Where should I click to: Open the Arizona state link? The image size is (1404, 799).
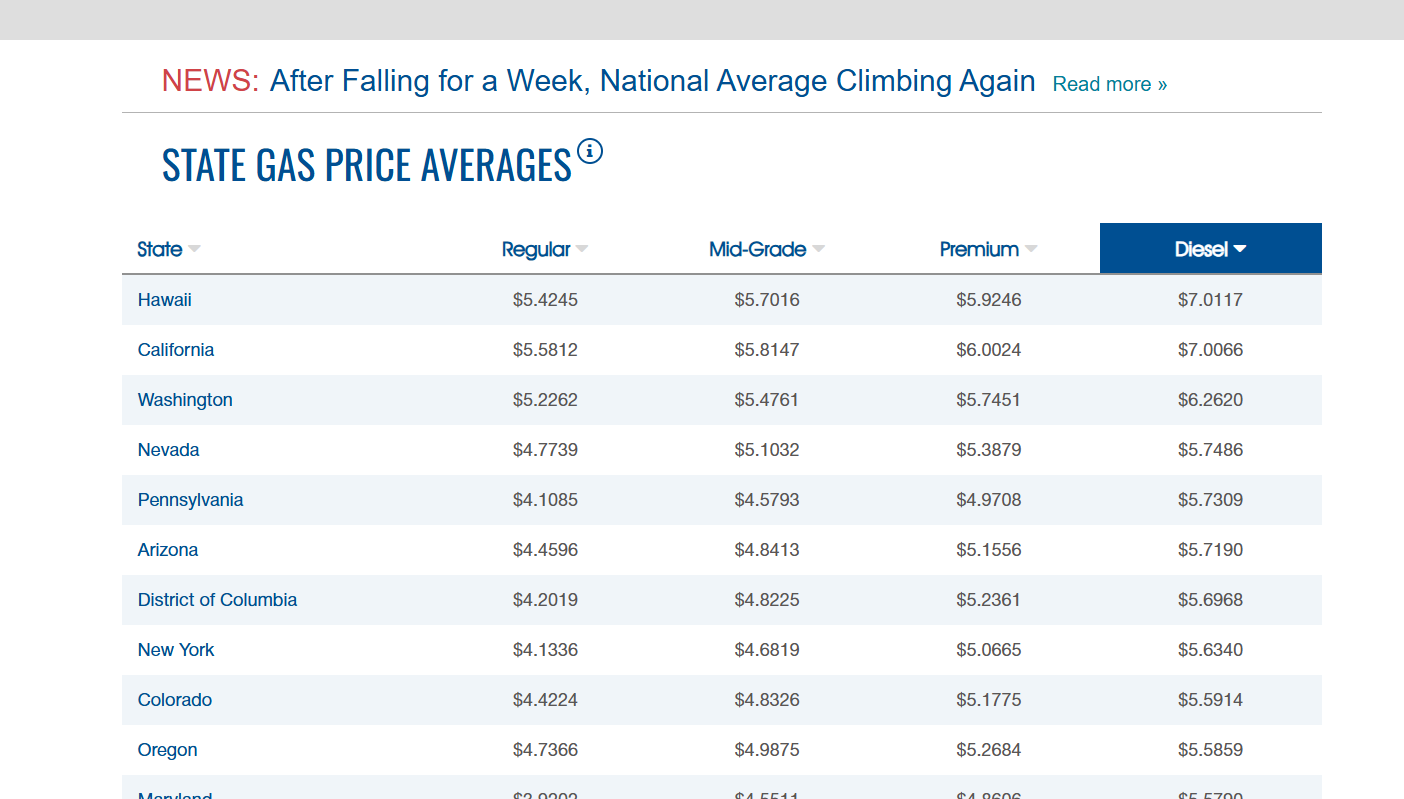click(168, 550)
